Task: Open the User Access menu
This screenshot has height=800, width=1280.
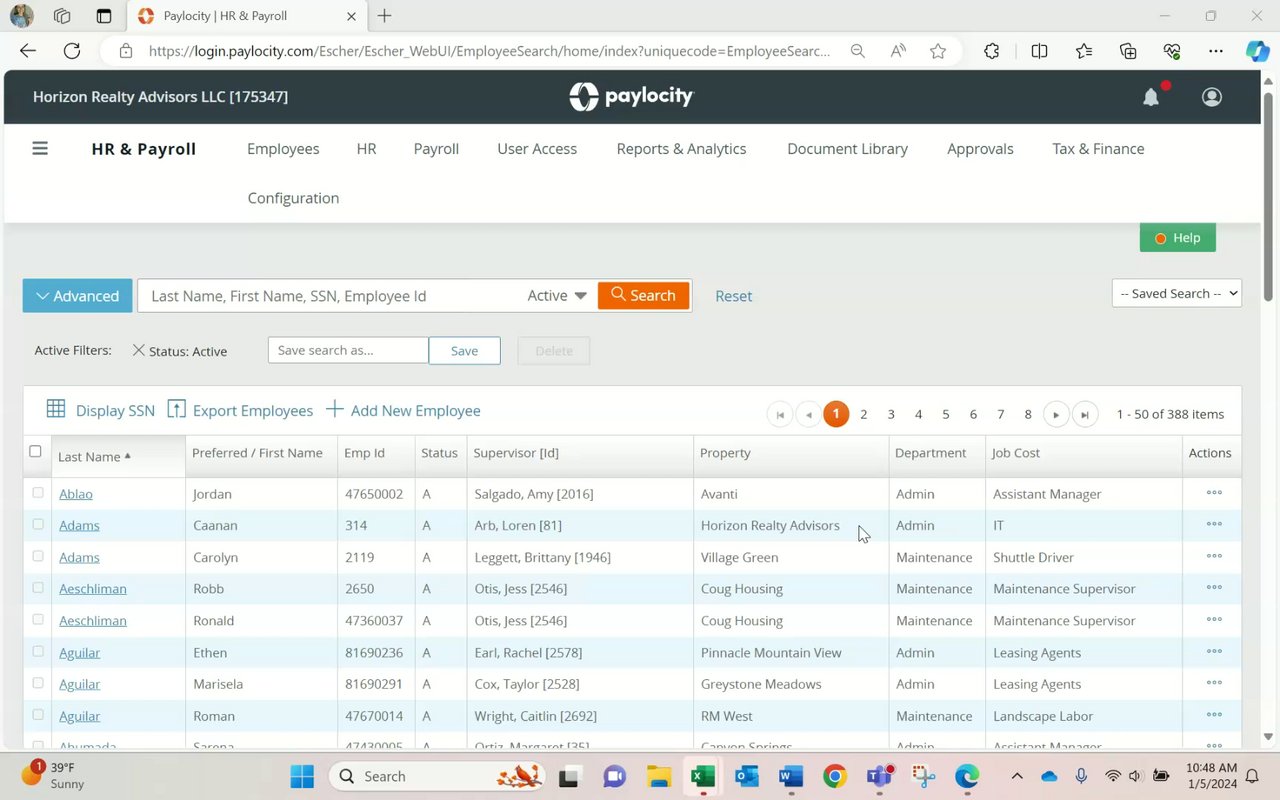Action: (x=537, y=149)
